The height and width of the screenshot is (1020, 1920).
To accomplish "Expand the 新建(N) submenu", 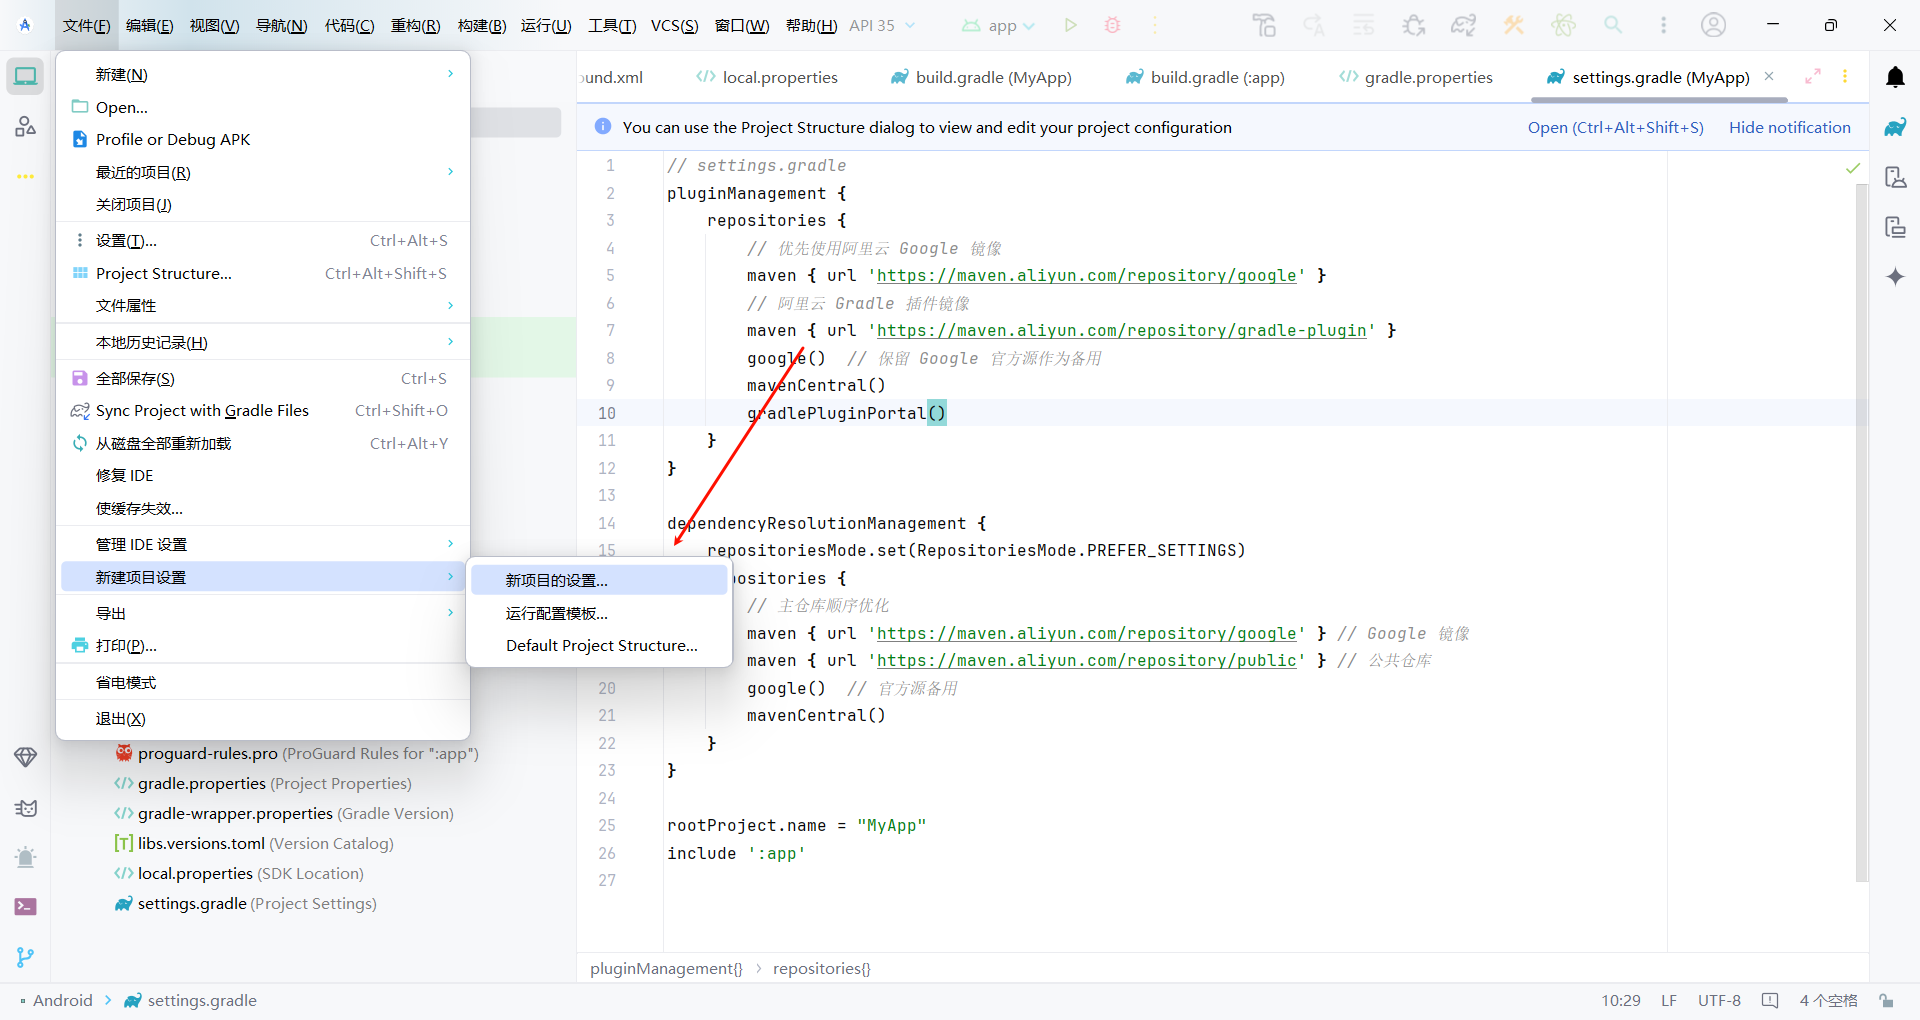I will coord(262,75).
